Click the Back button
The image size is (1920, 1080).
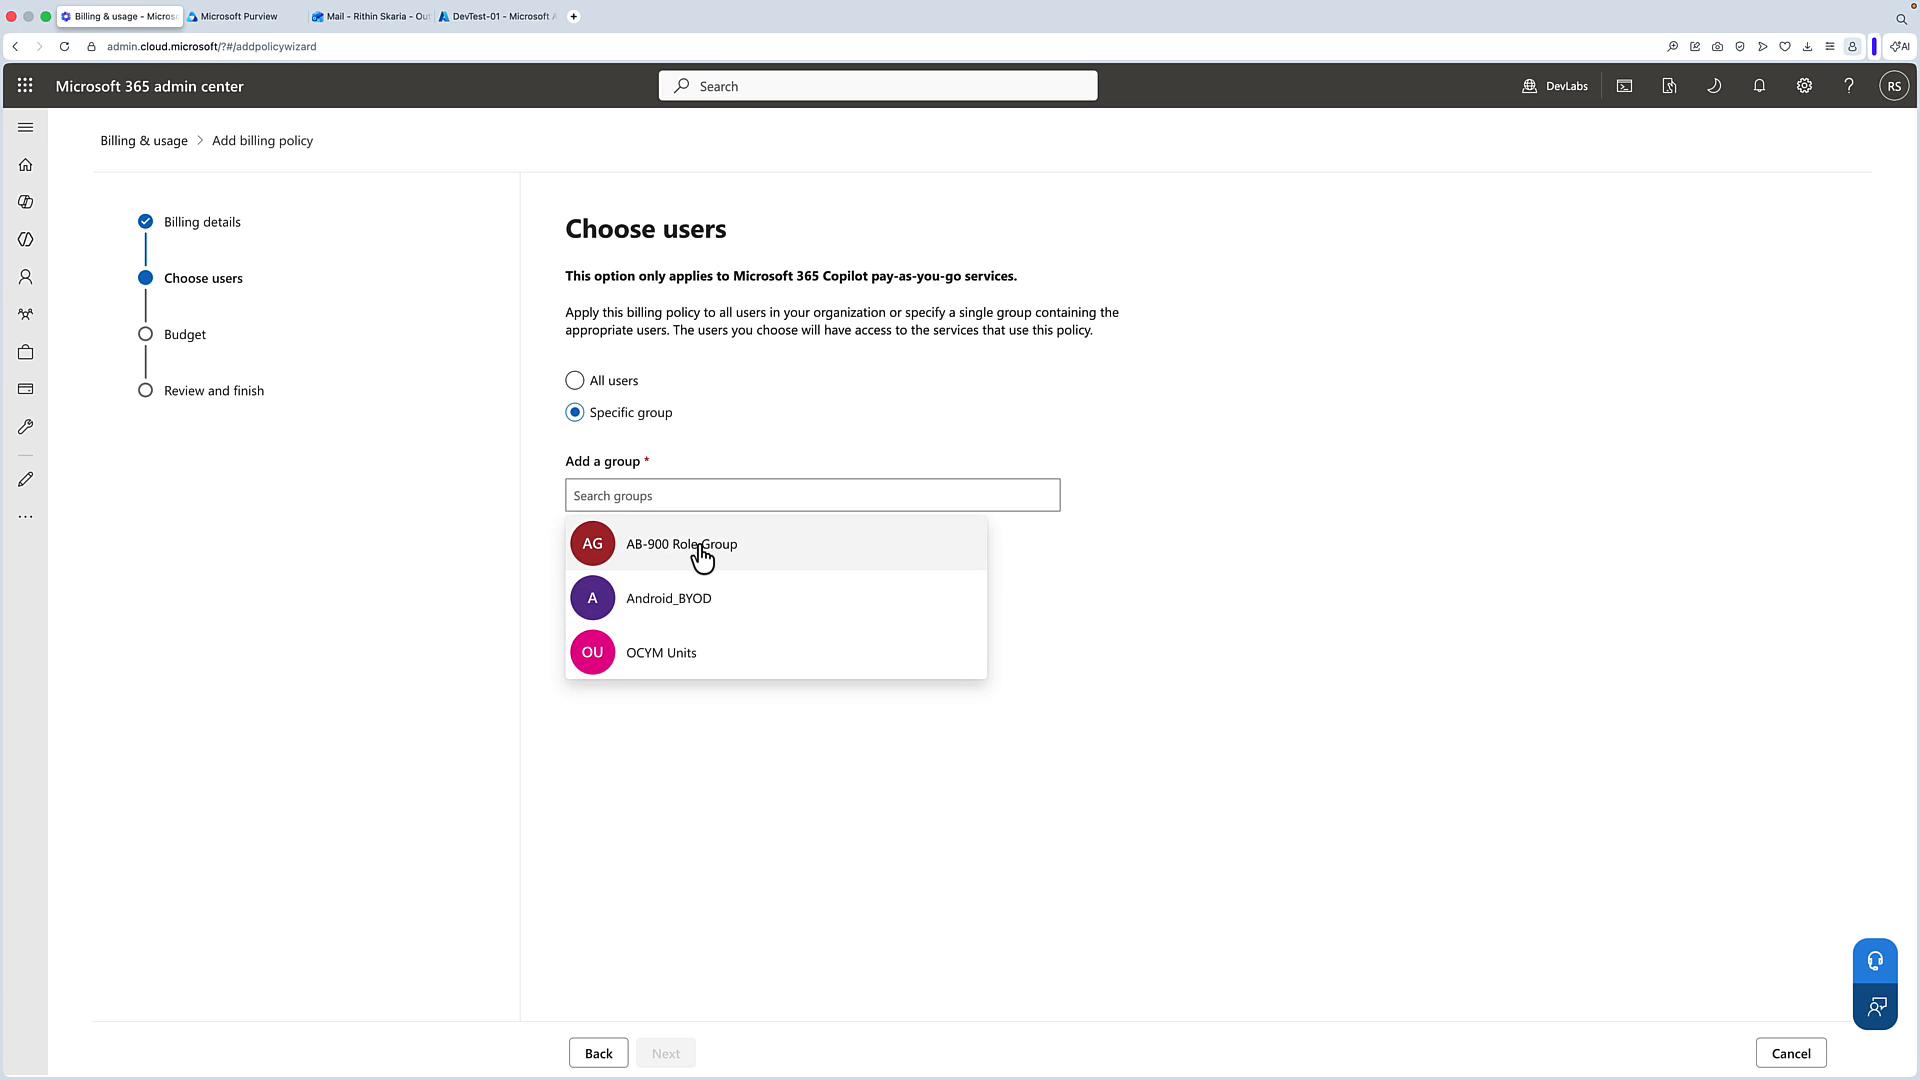coord(598,1053)
